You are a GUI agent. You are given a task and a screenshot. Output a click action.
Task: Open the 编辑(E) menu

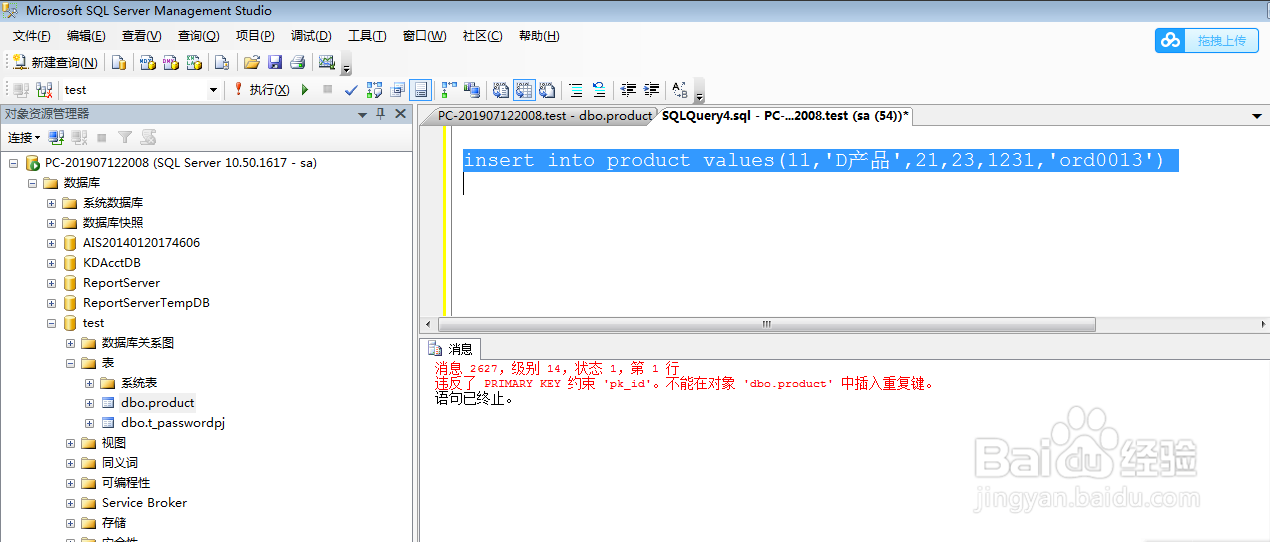pos(86,36)
